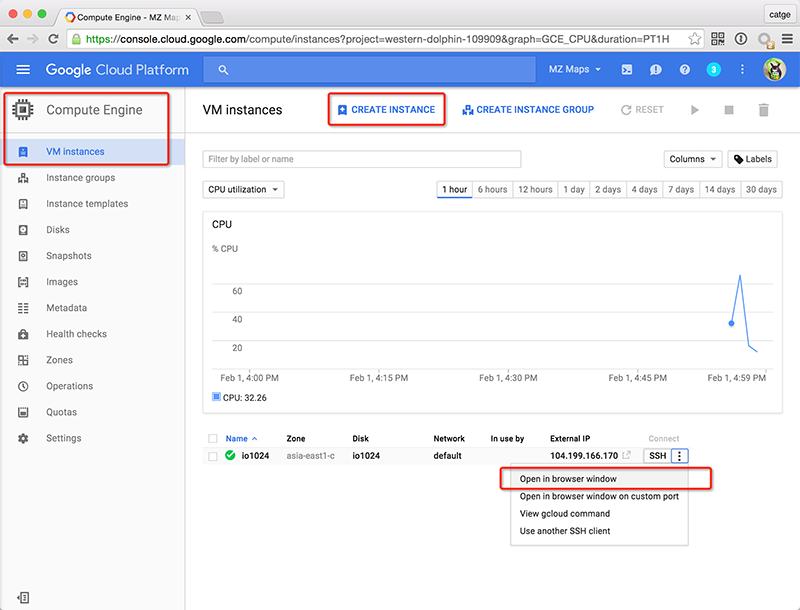Screen dimensions: 800x610
Task: Click the Snapshots sidebar icon
Action: coord(23,256)
